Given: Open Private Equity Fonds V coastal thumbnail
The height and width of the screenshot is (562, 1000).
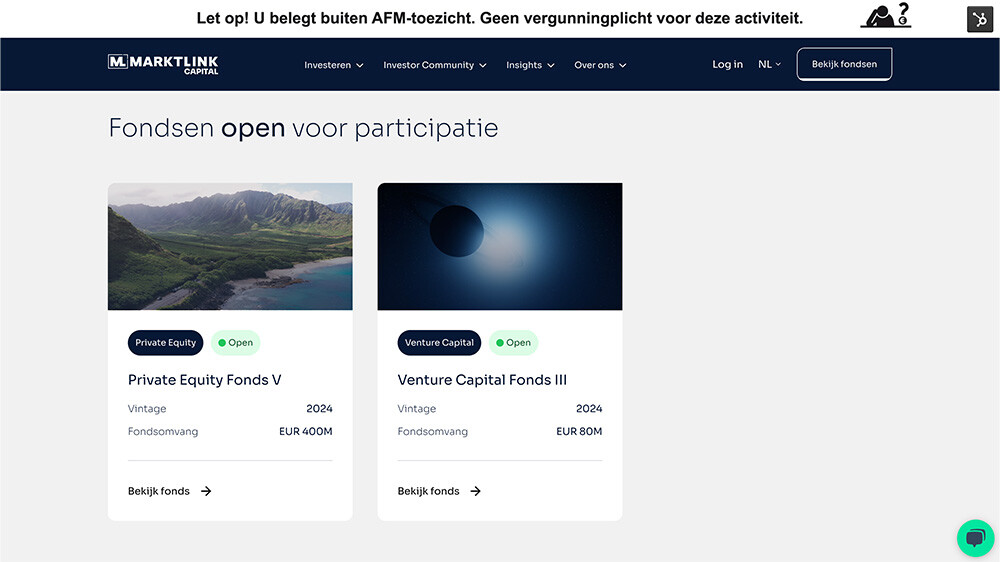Looking at the screenshot, I should [230, 246].
